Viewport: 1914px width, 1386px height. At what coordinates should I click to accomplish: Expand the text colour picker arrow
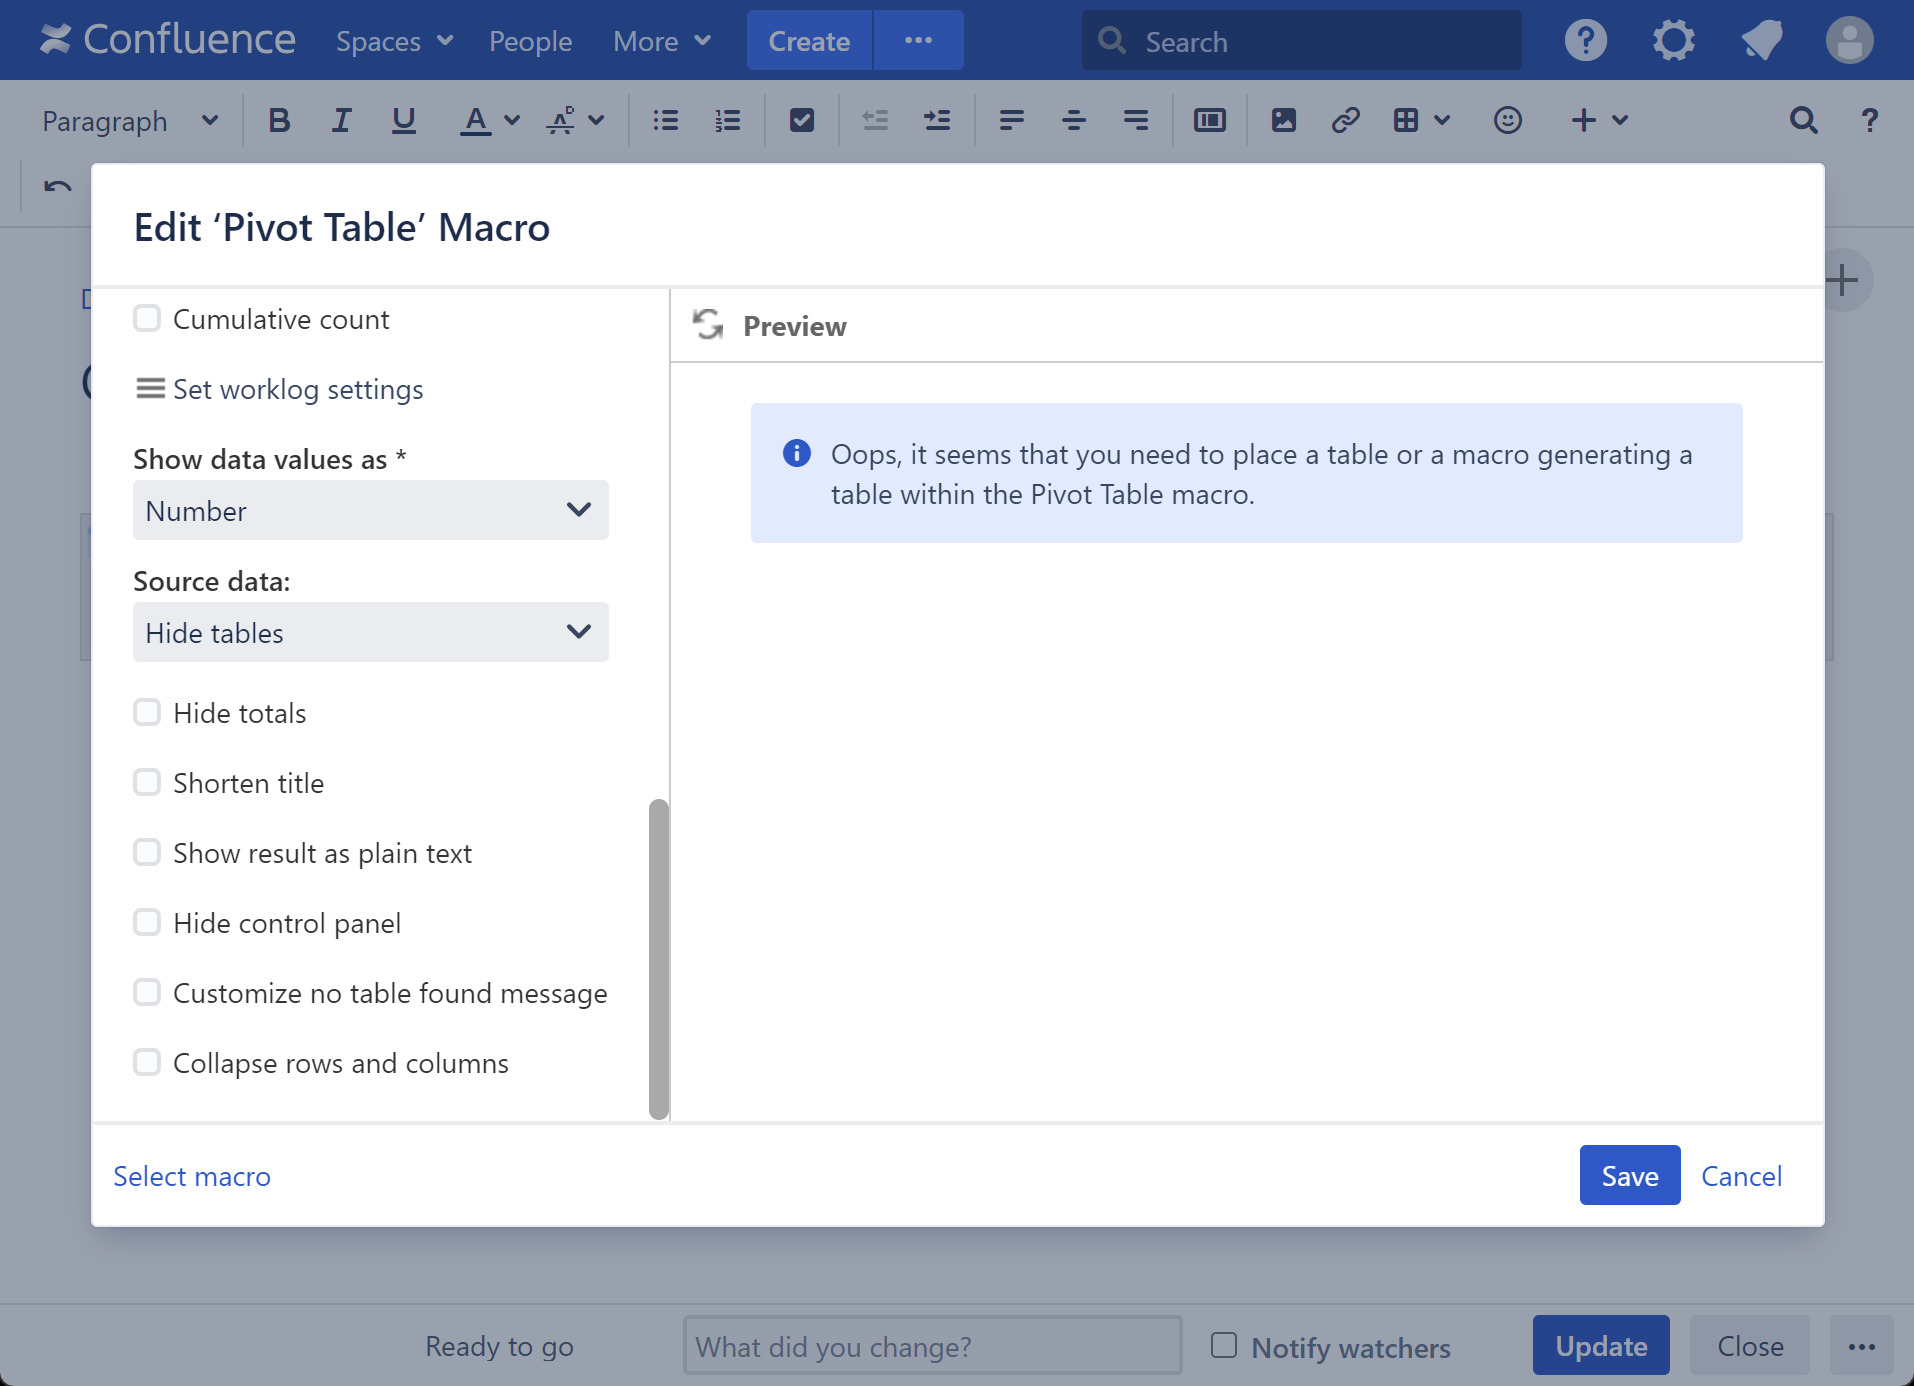pyautogui.click(x=512, y=121)
